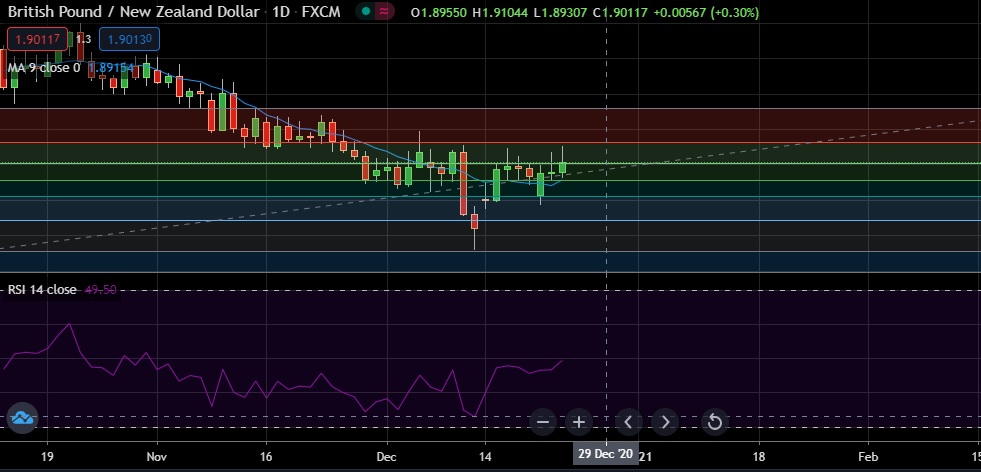Open the blue cloud chart icon
Viewport: 981px width, 472px height.
coord(23,418)
